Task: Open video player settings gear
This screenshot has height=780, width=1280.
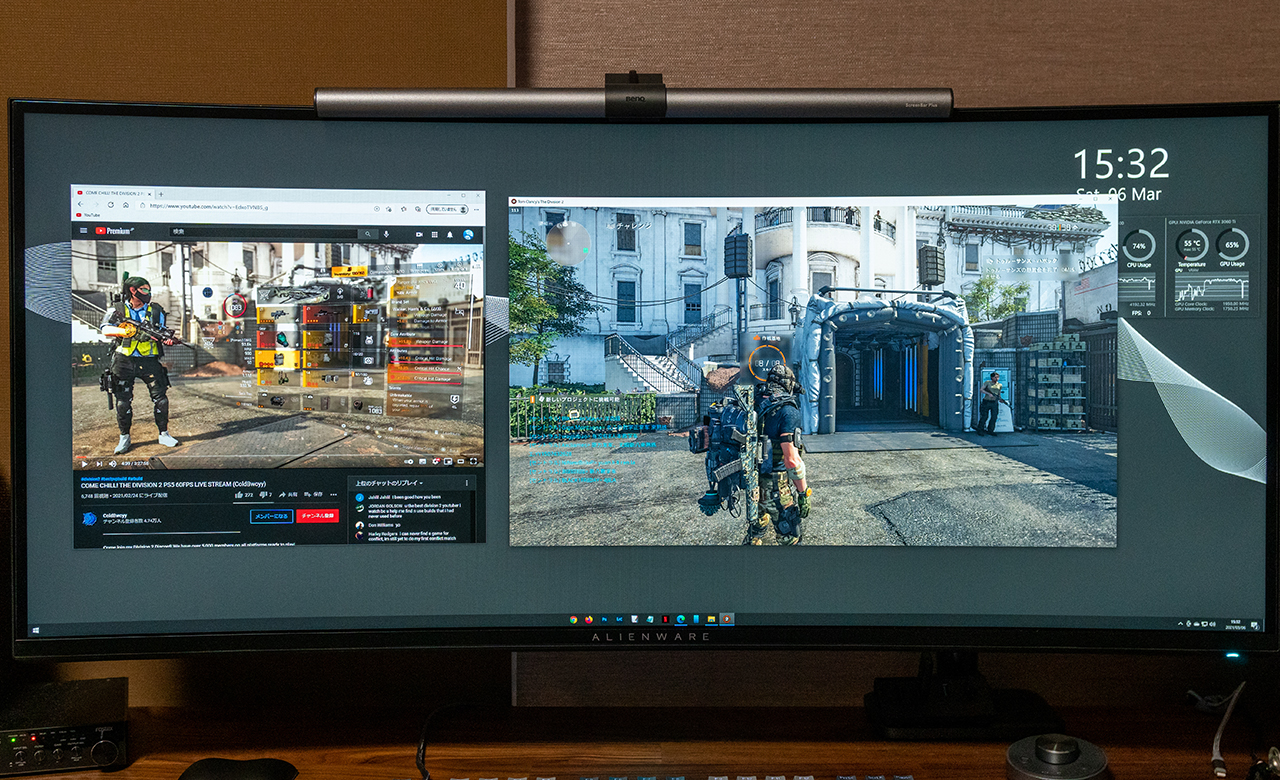Action: click(437, 462)
